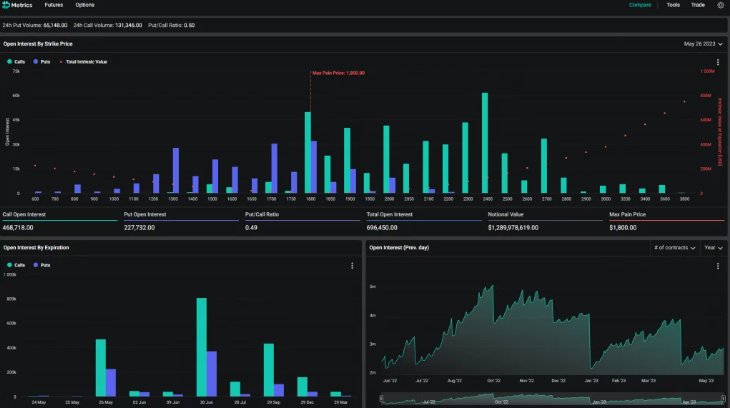Screen dimensions: 730x408
Task: Click Total Open Interest value 696,450.00
Action: (x=382, y=228)
